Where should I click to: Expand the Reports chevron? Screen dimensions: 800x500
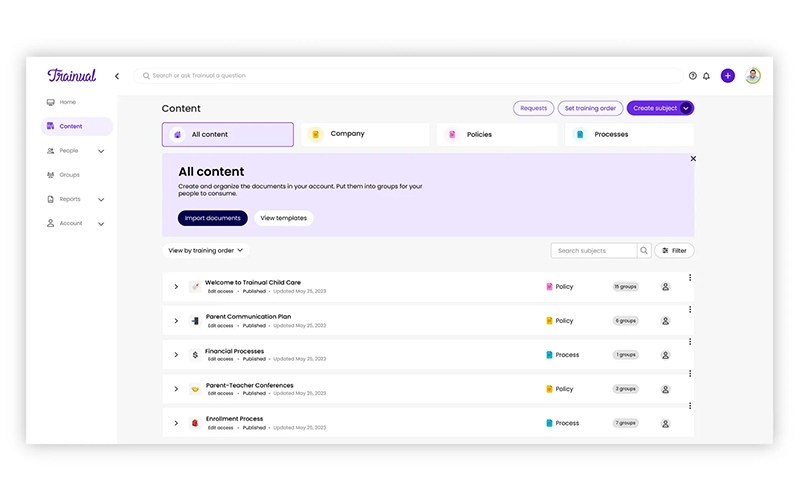pyautogui.click(x=101, y=199)
